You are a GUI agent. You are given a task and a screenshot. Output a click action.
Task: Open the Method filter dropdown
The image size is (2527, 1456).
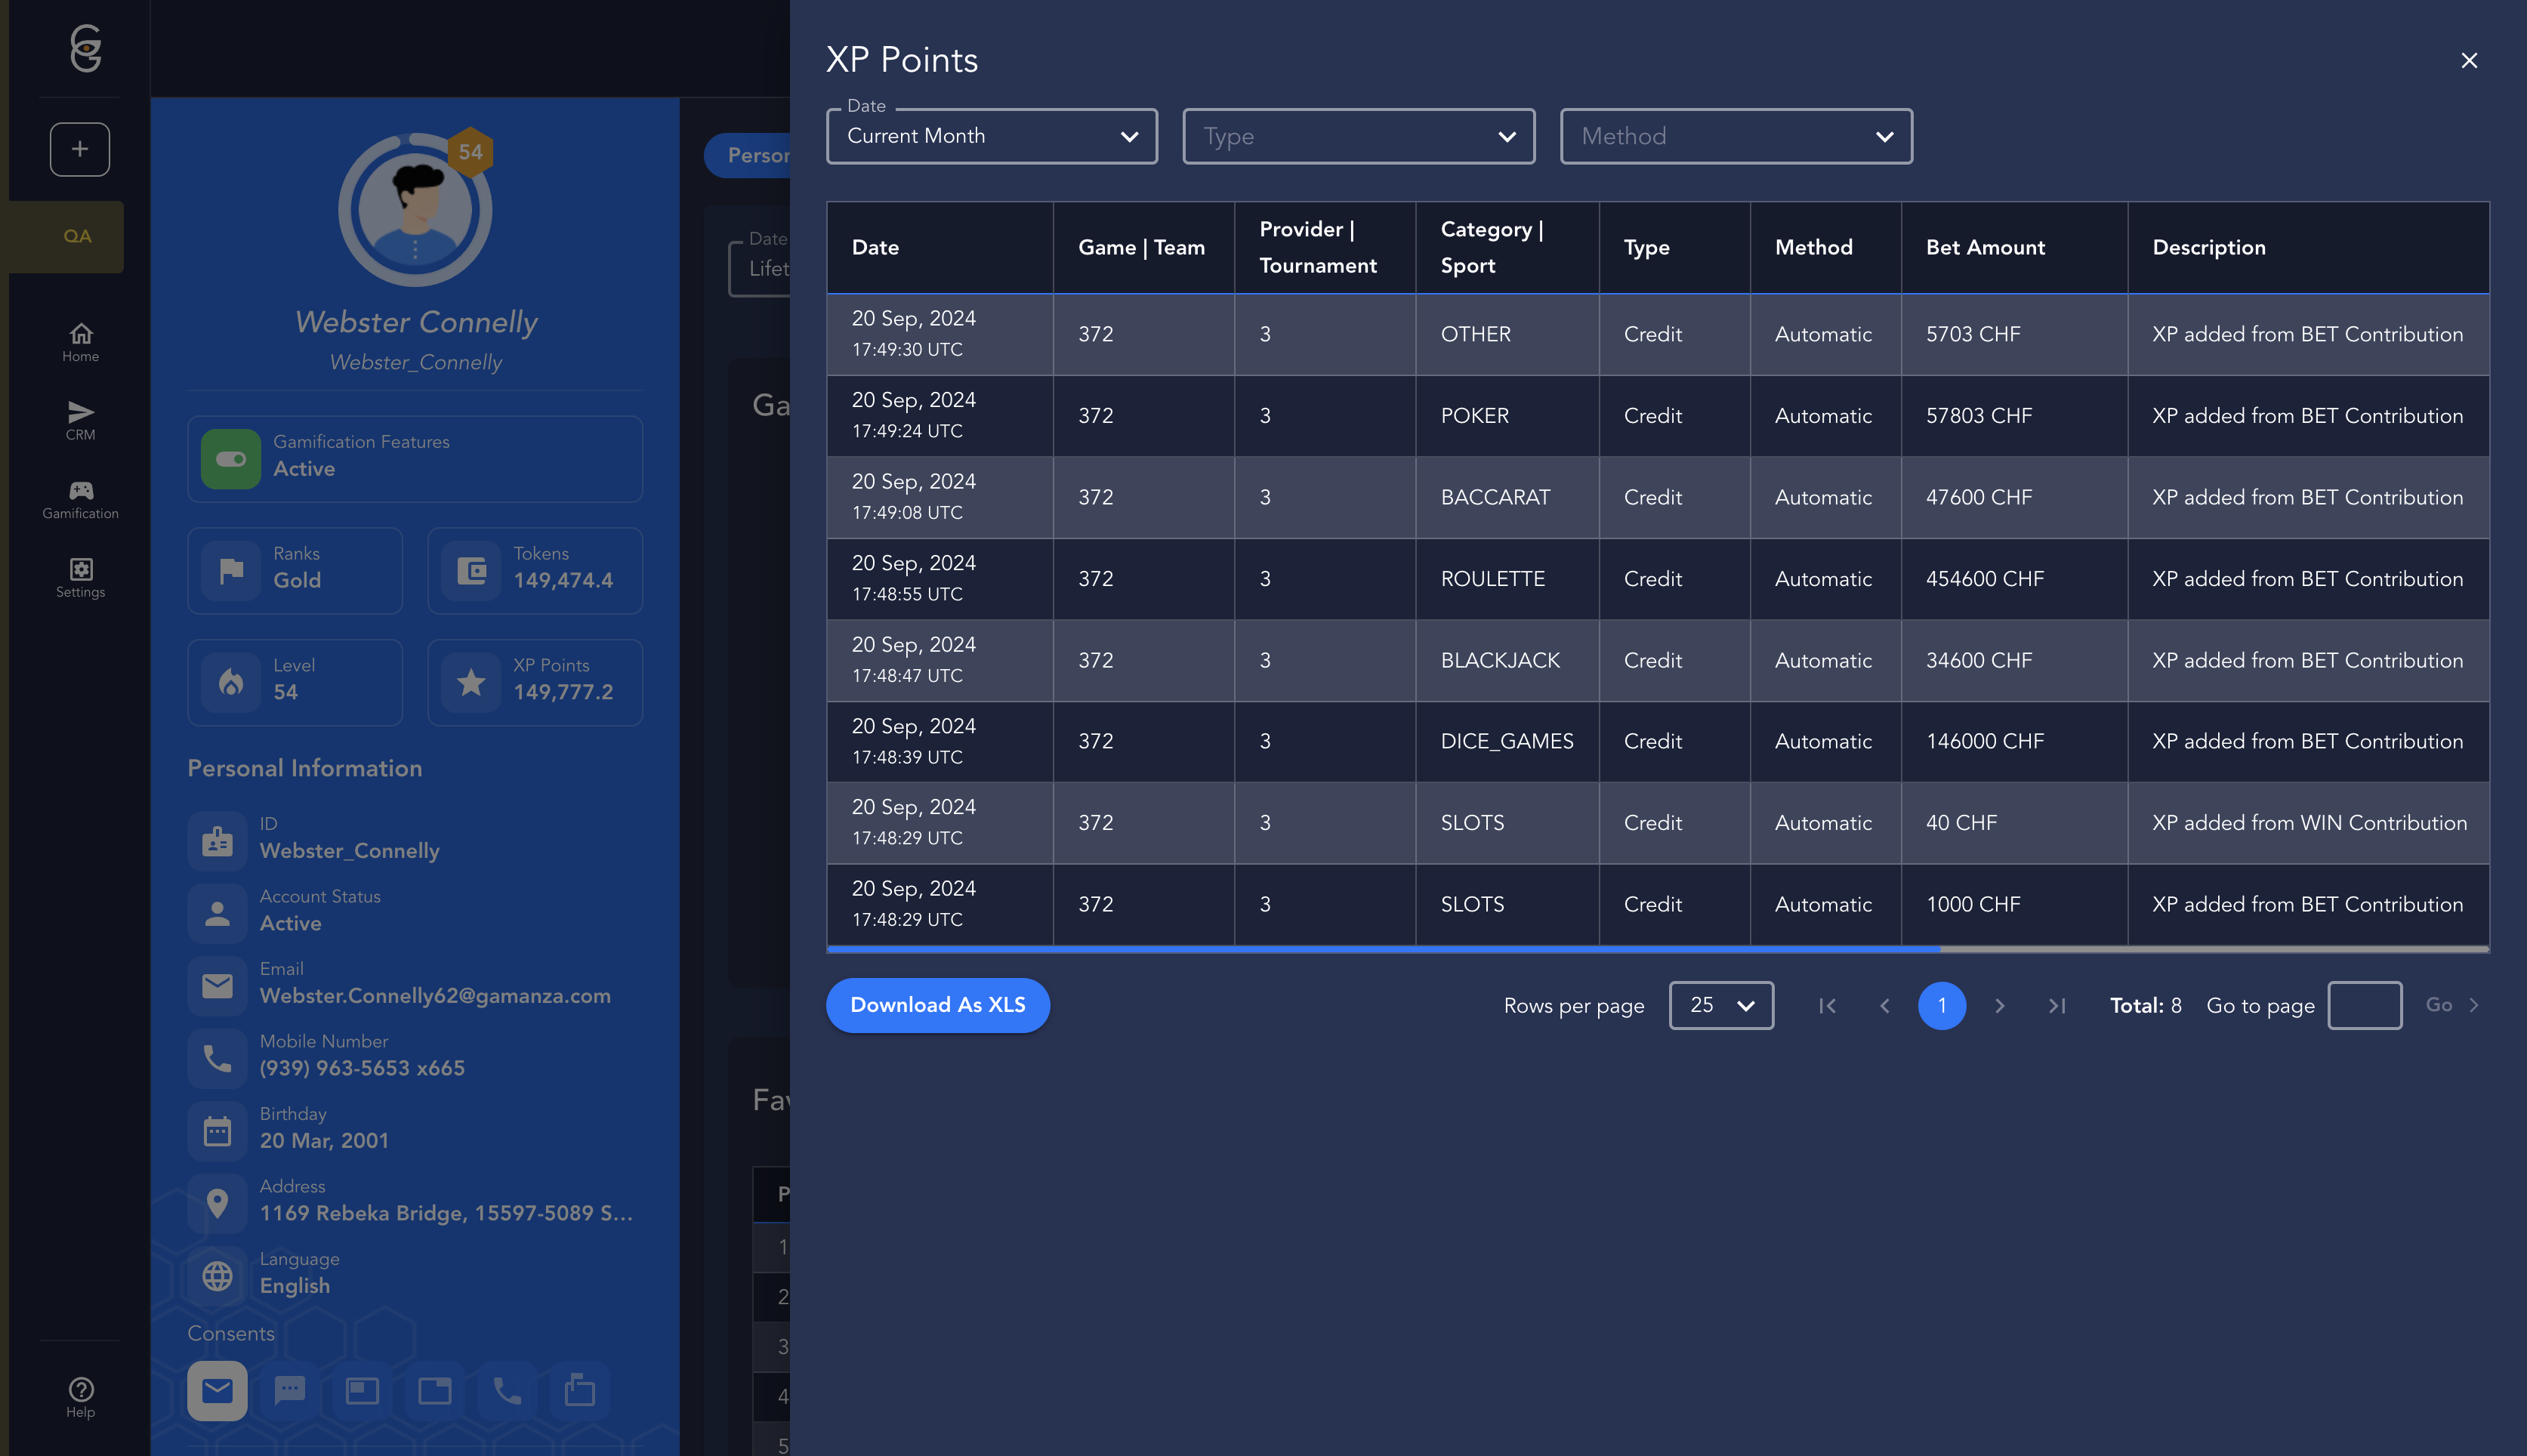pyautogui.click(x=1735, y=136)
